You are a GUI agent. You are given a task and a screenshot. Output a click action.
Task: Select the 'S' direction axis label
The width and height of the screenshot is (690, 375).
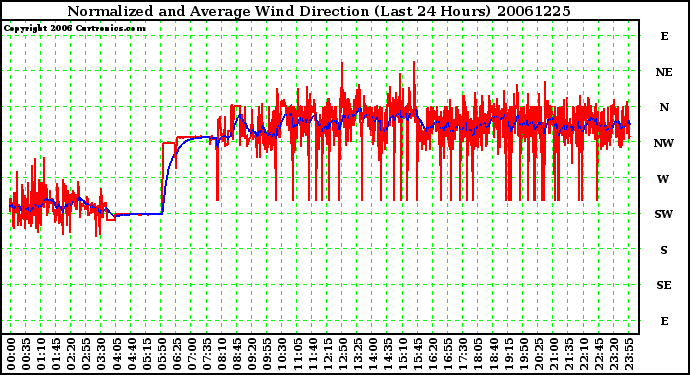coord(664,250)
